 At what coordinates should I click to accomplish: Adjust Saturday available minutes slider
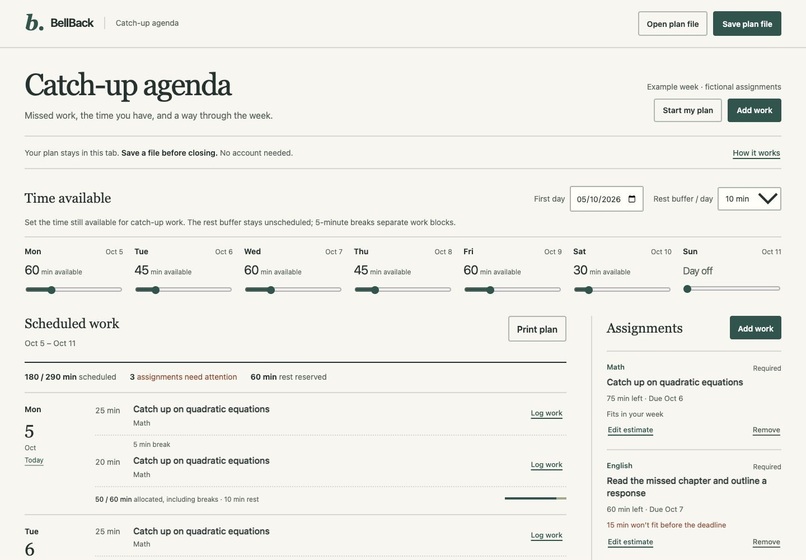click(622, 290)
